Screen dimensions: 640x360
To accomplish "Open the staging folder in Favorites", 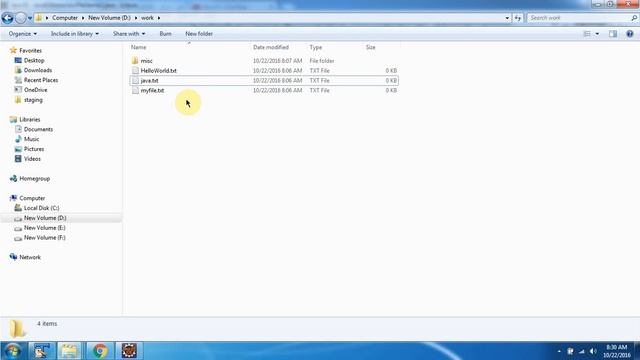I will click(x=33, y=100).
